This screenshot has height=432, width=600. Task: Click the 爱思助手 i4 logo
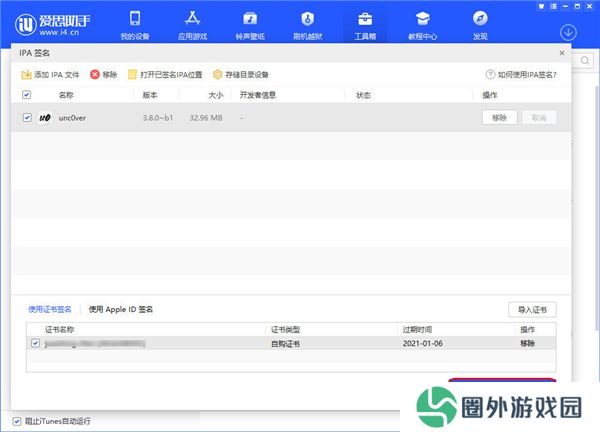52,24
